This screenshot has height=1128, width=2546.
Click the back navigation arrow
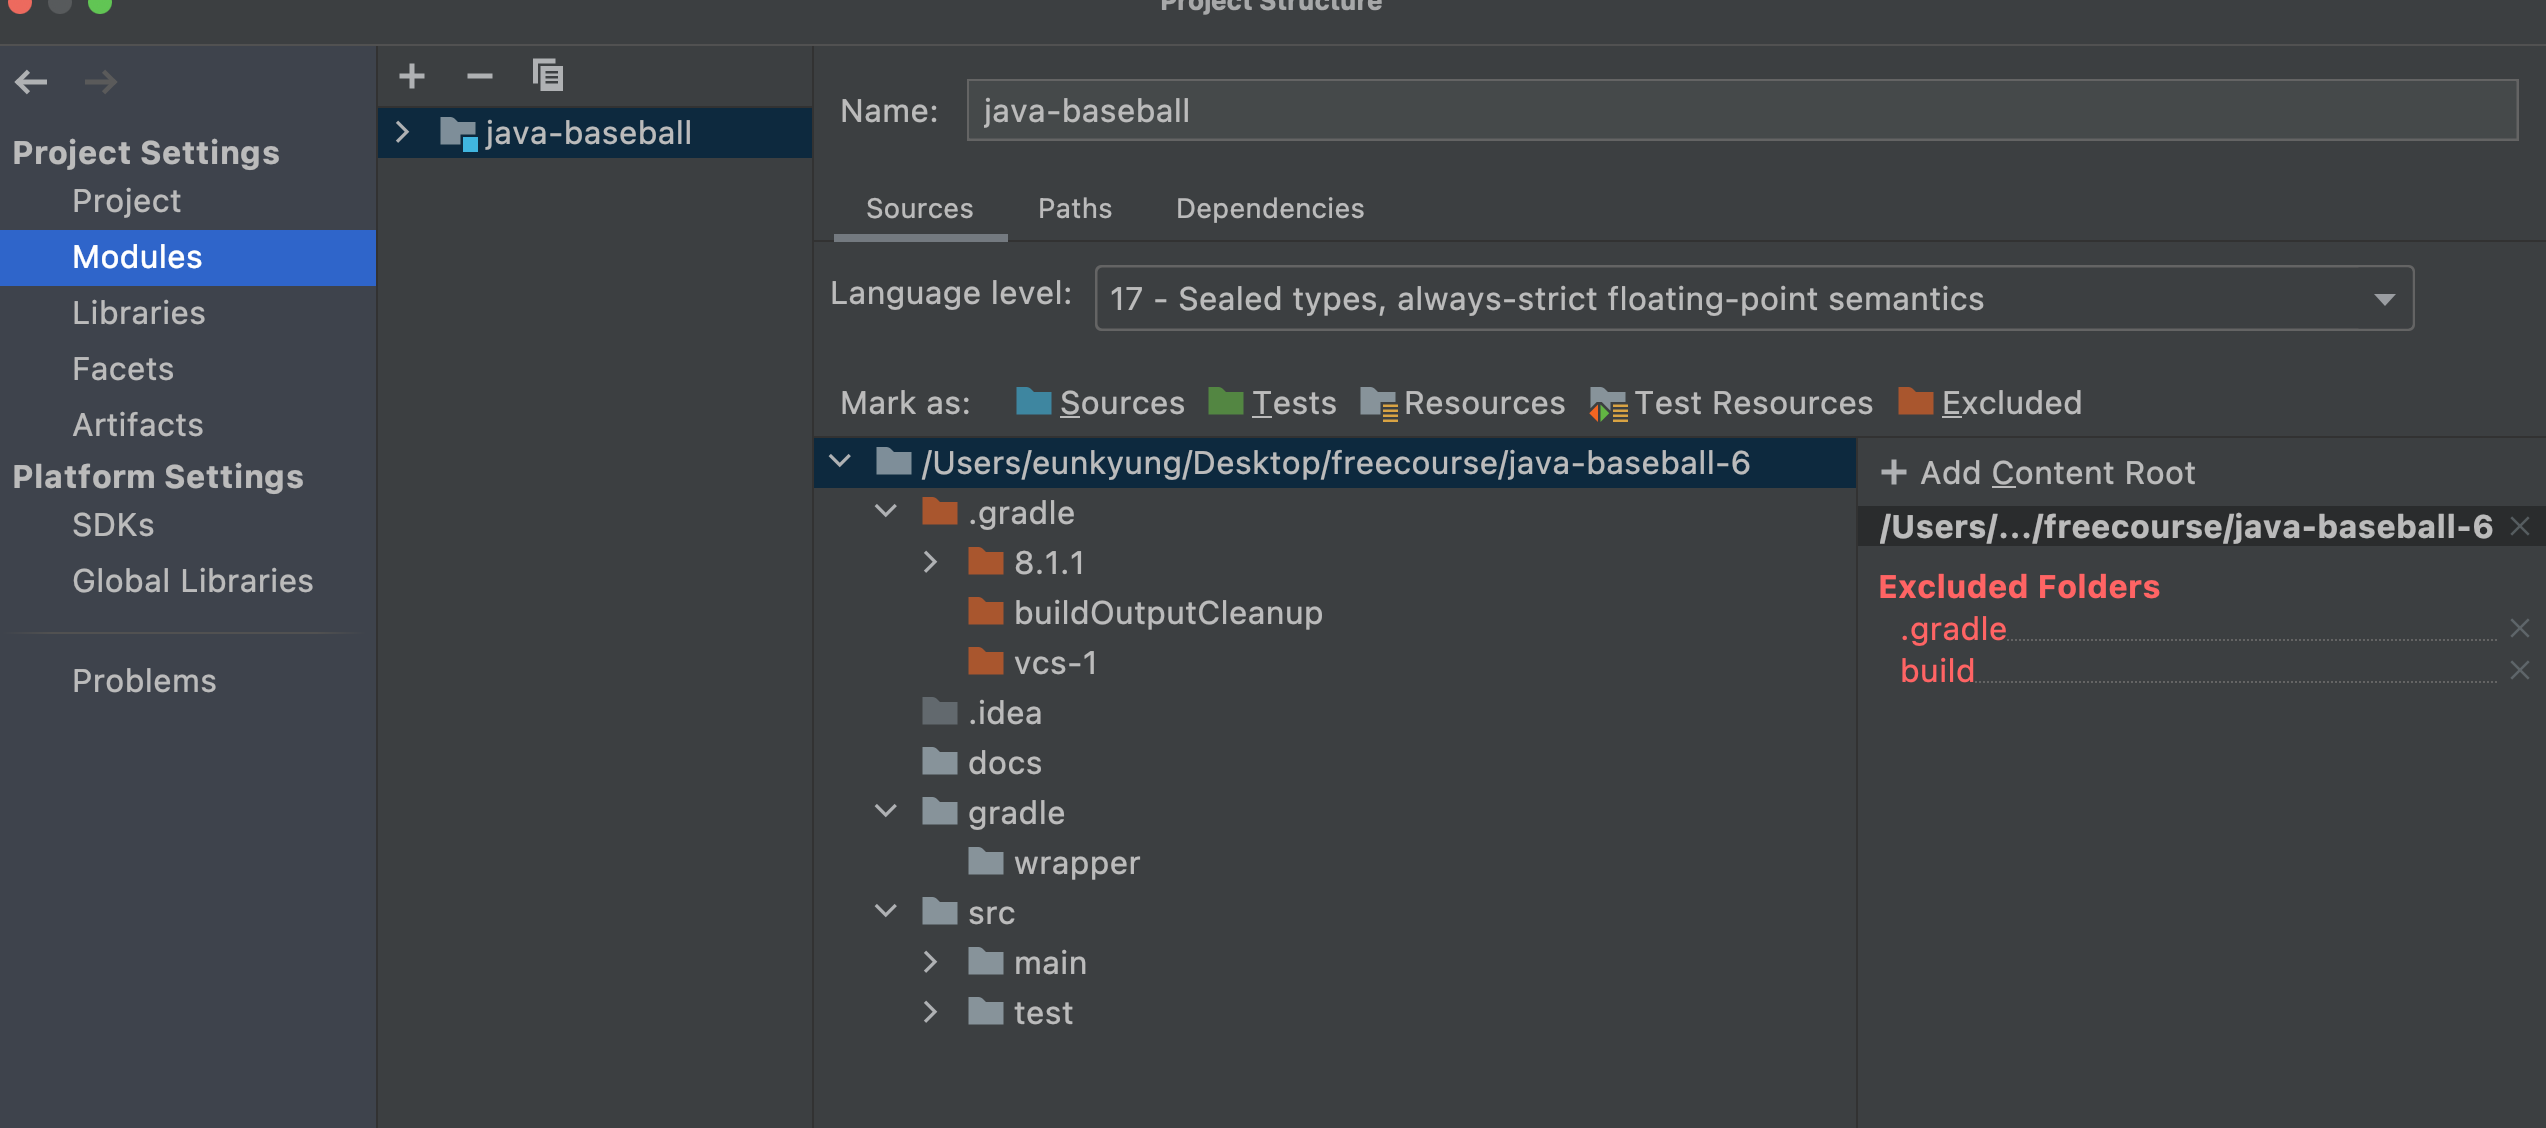(x=31, y=82)
